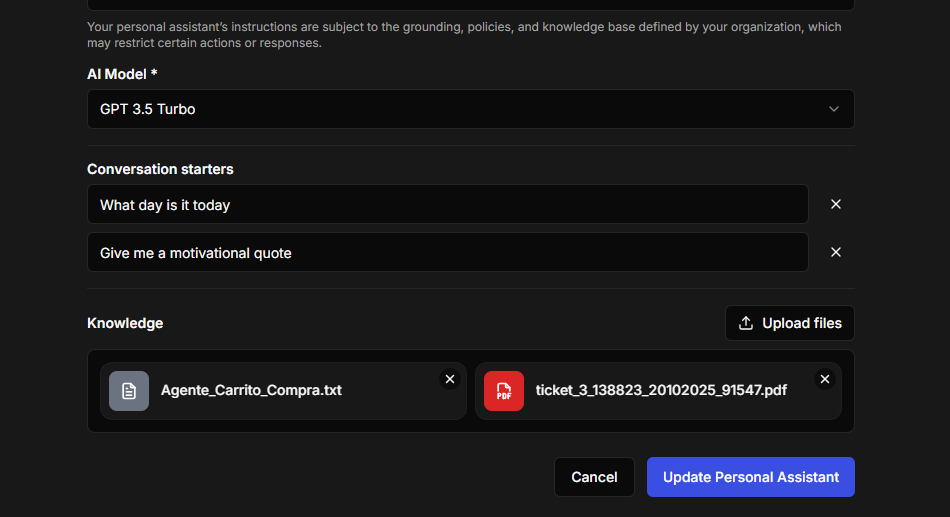
Task: Open the AI Model dropdown
Action: coord(471,109)
